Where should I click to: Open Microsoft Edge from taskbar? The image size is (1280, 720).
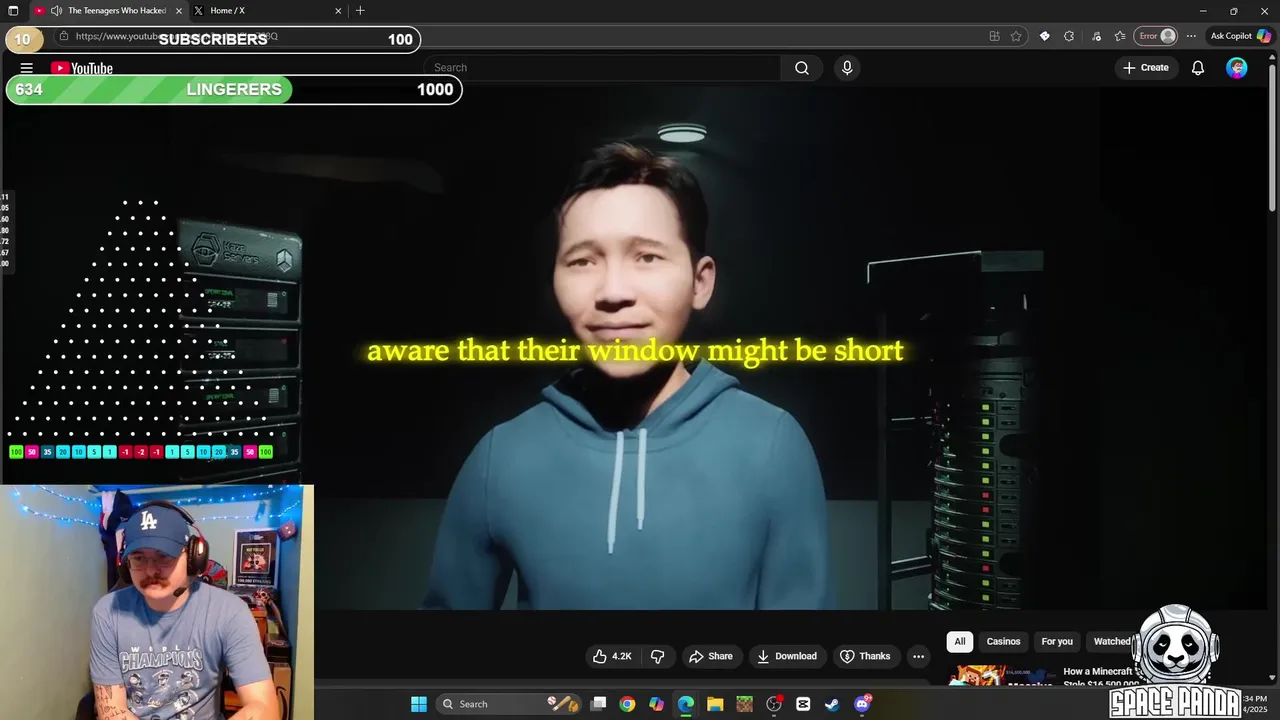pyautogui.click(x=686, y=704)
